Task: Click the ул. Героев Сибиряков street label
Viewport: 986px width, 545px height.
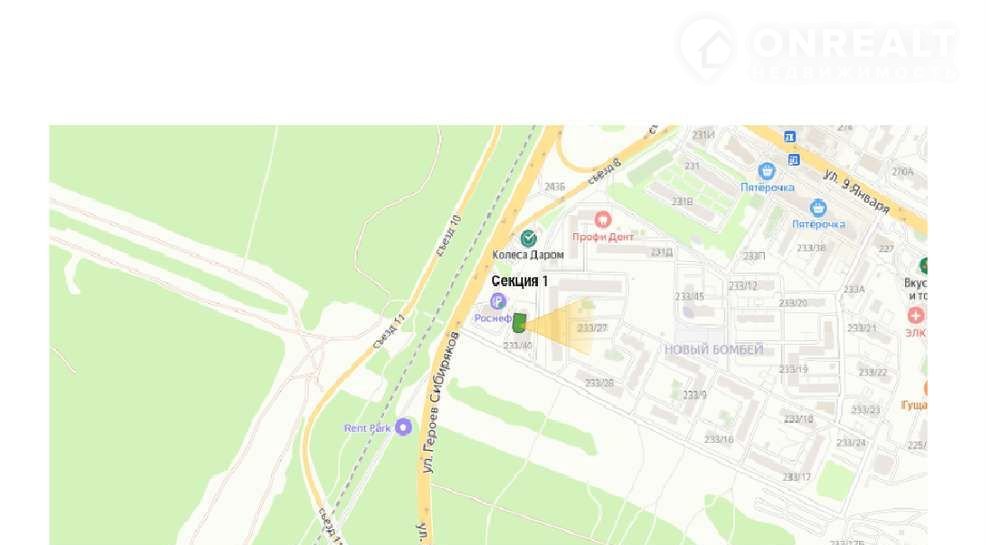Action: [440, 402]
